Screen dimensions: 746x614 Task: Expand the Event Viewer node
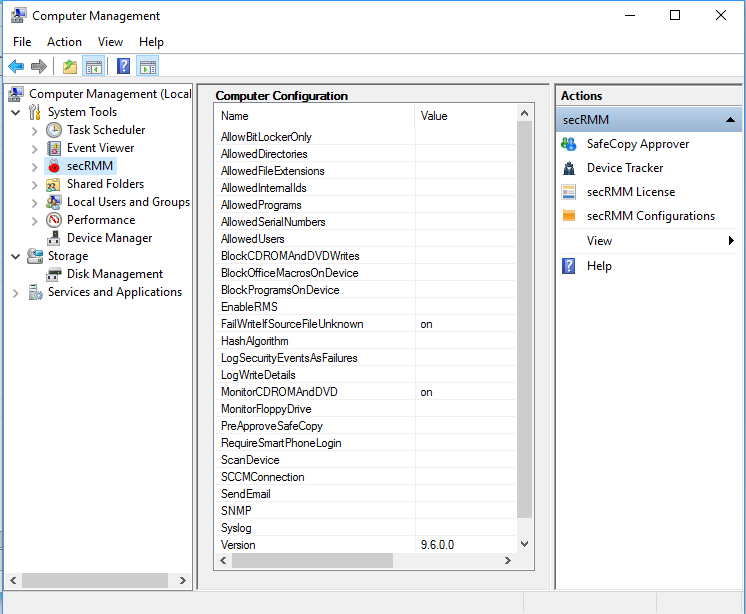click(34, 149)
